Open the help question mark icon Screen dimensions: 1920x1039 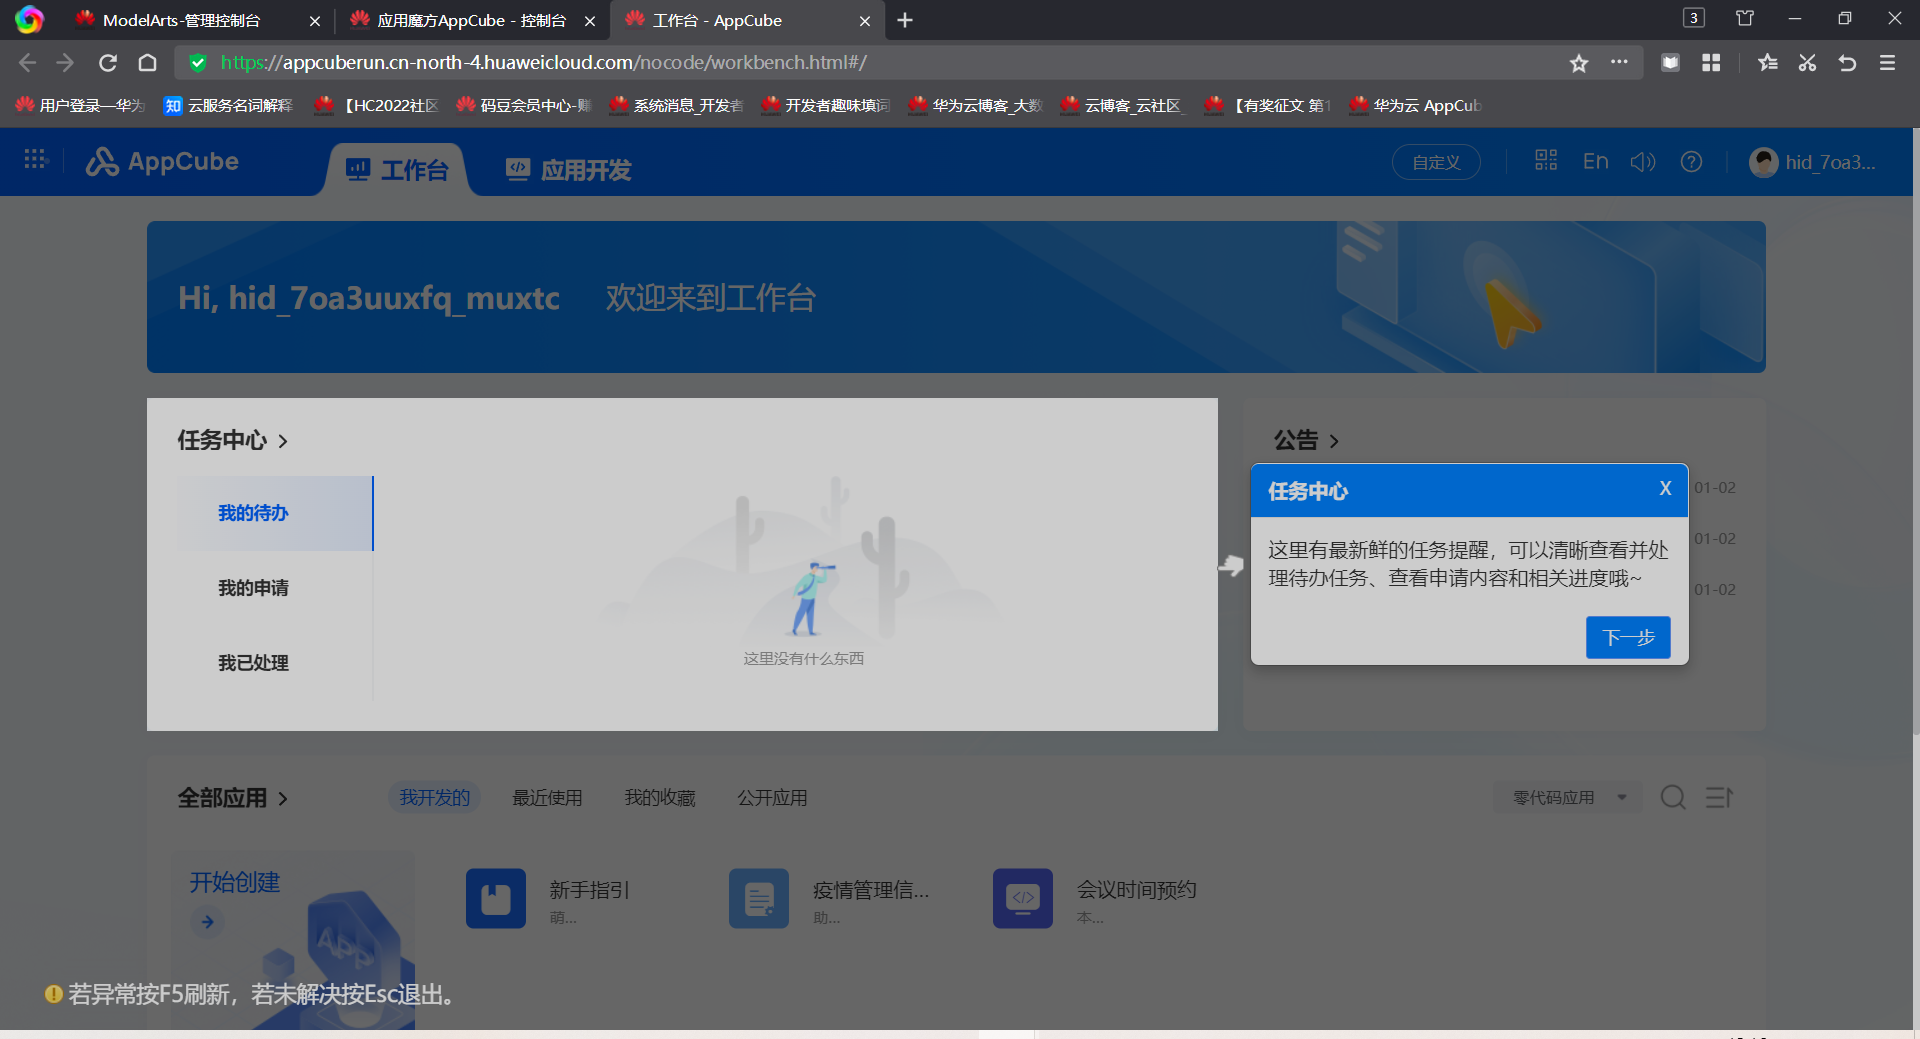point(1691,161)
